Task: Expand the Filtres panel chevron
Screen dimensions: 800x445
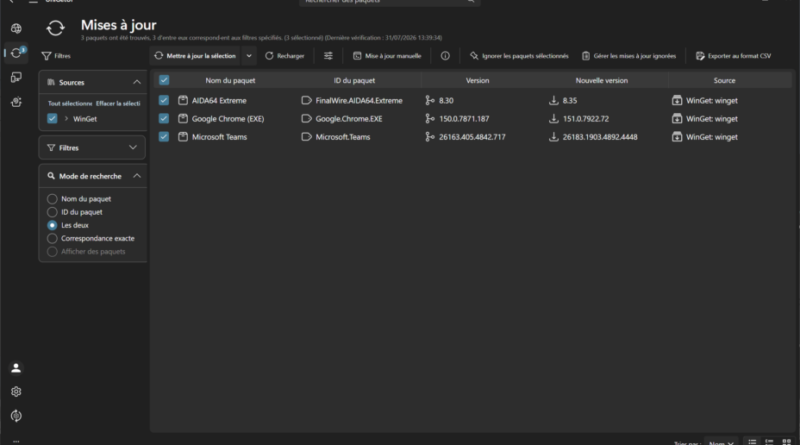Action: click(133, 147)
